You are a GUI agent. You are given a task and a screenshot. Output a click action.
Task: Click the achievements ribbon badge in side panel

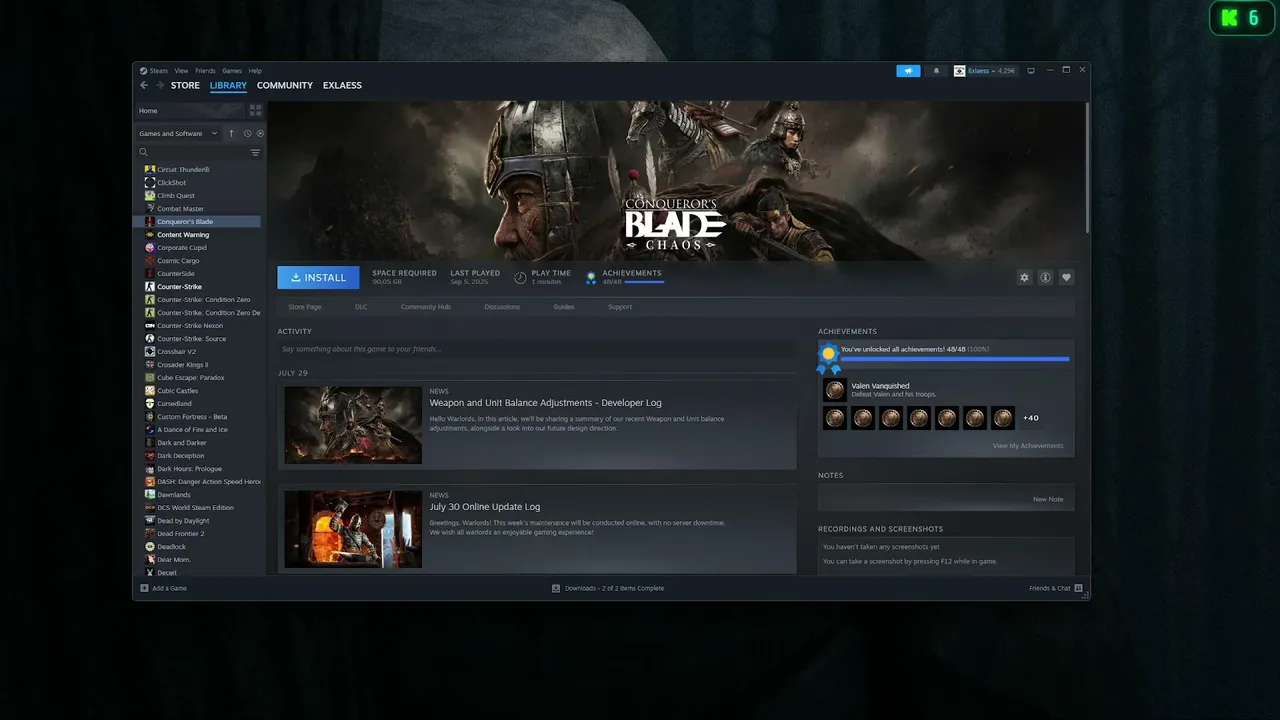tap(828, 358)
